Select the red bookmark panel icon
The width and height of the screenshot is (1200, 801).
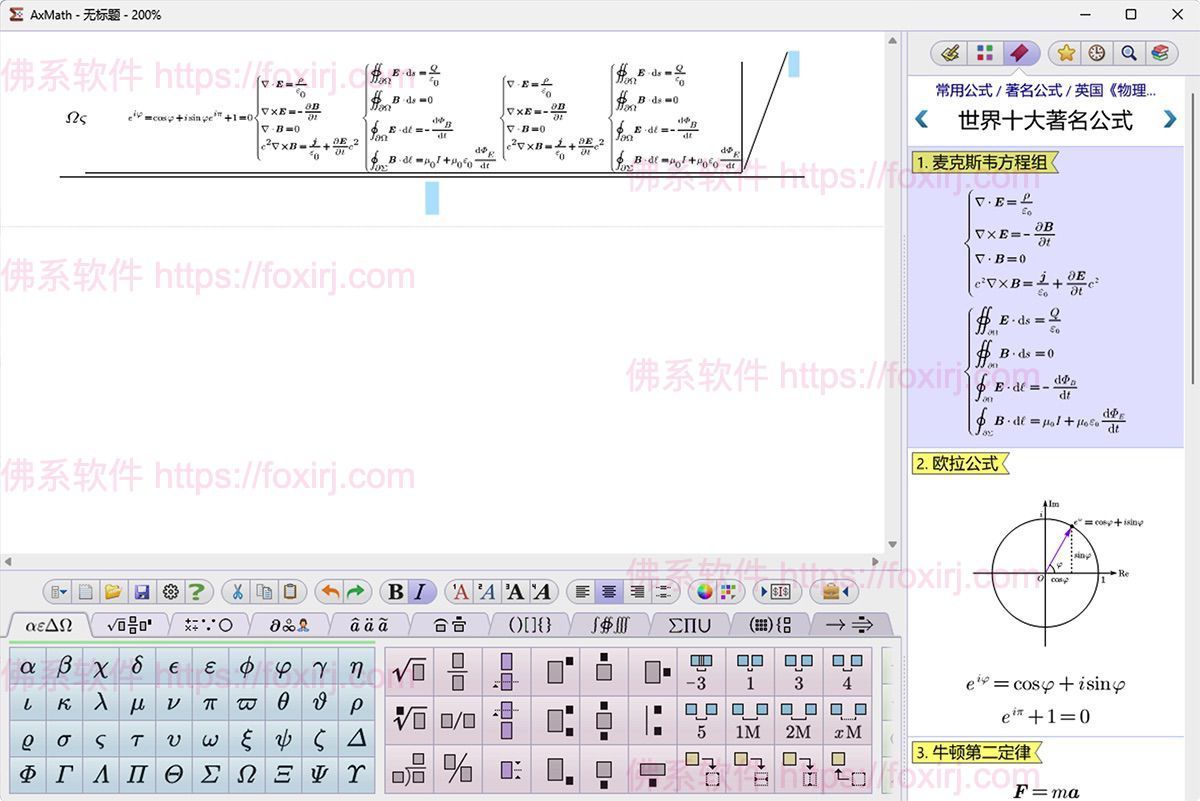click(1018, 52)
